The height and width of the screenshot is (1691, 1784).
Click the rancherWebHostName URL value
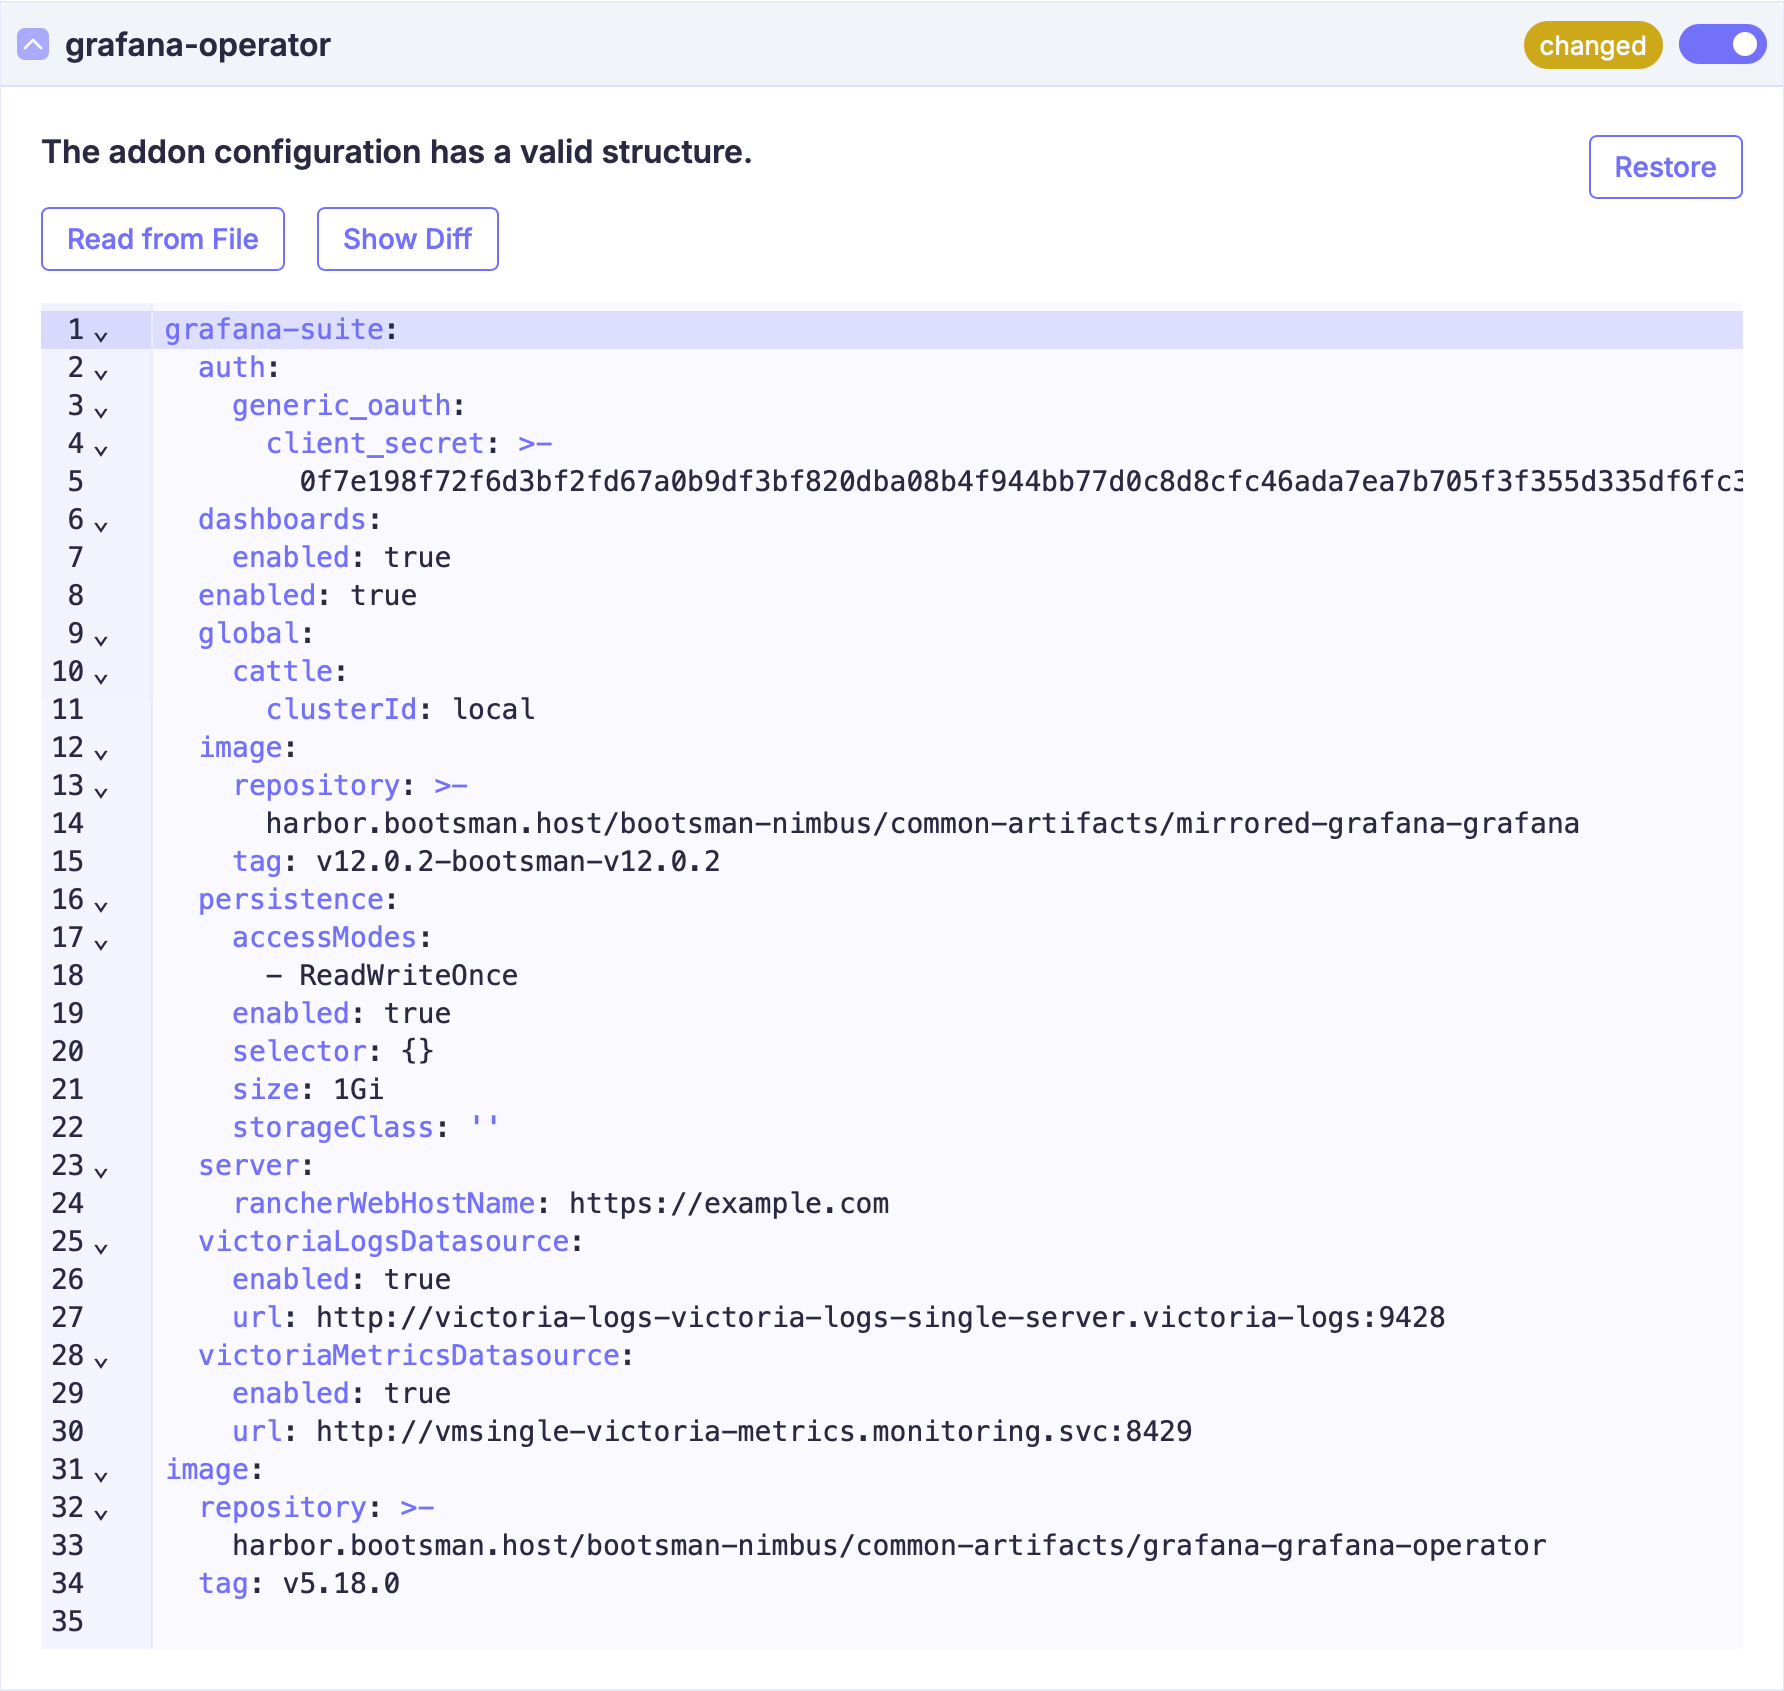[x=728, y=1204]
